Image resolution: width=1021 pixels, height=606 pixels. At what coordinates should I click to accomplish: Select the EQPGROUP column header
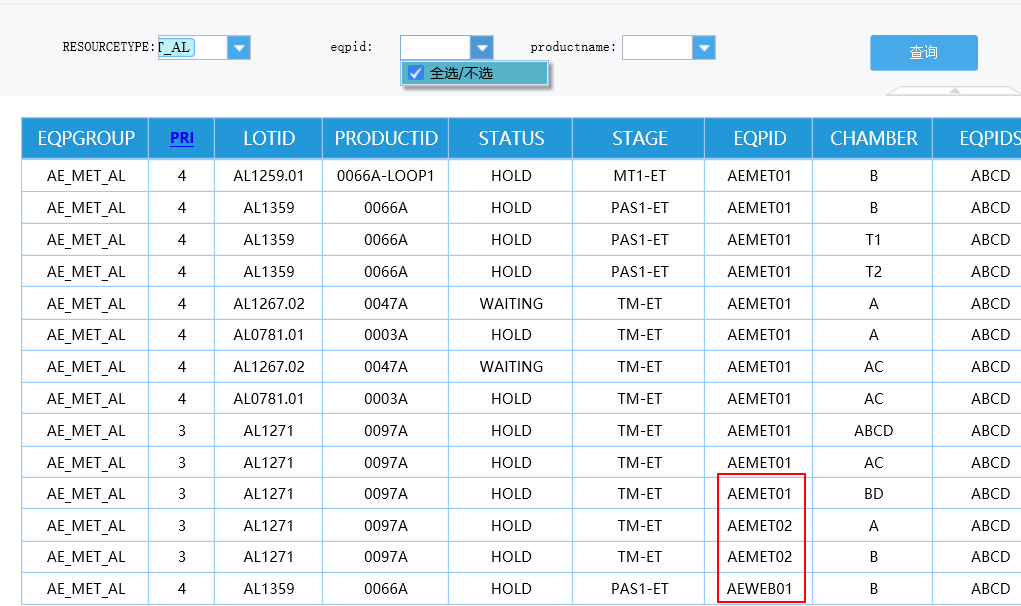[86, 138]
